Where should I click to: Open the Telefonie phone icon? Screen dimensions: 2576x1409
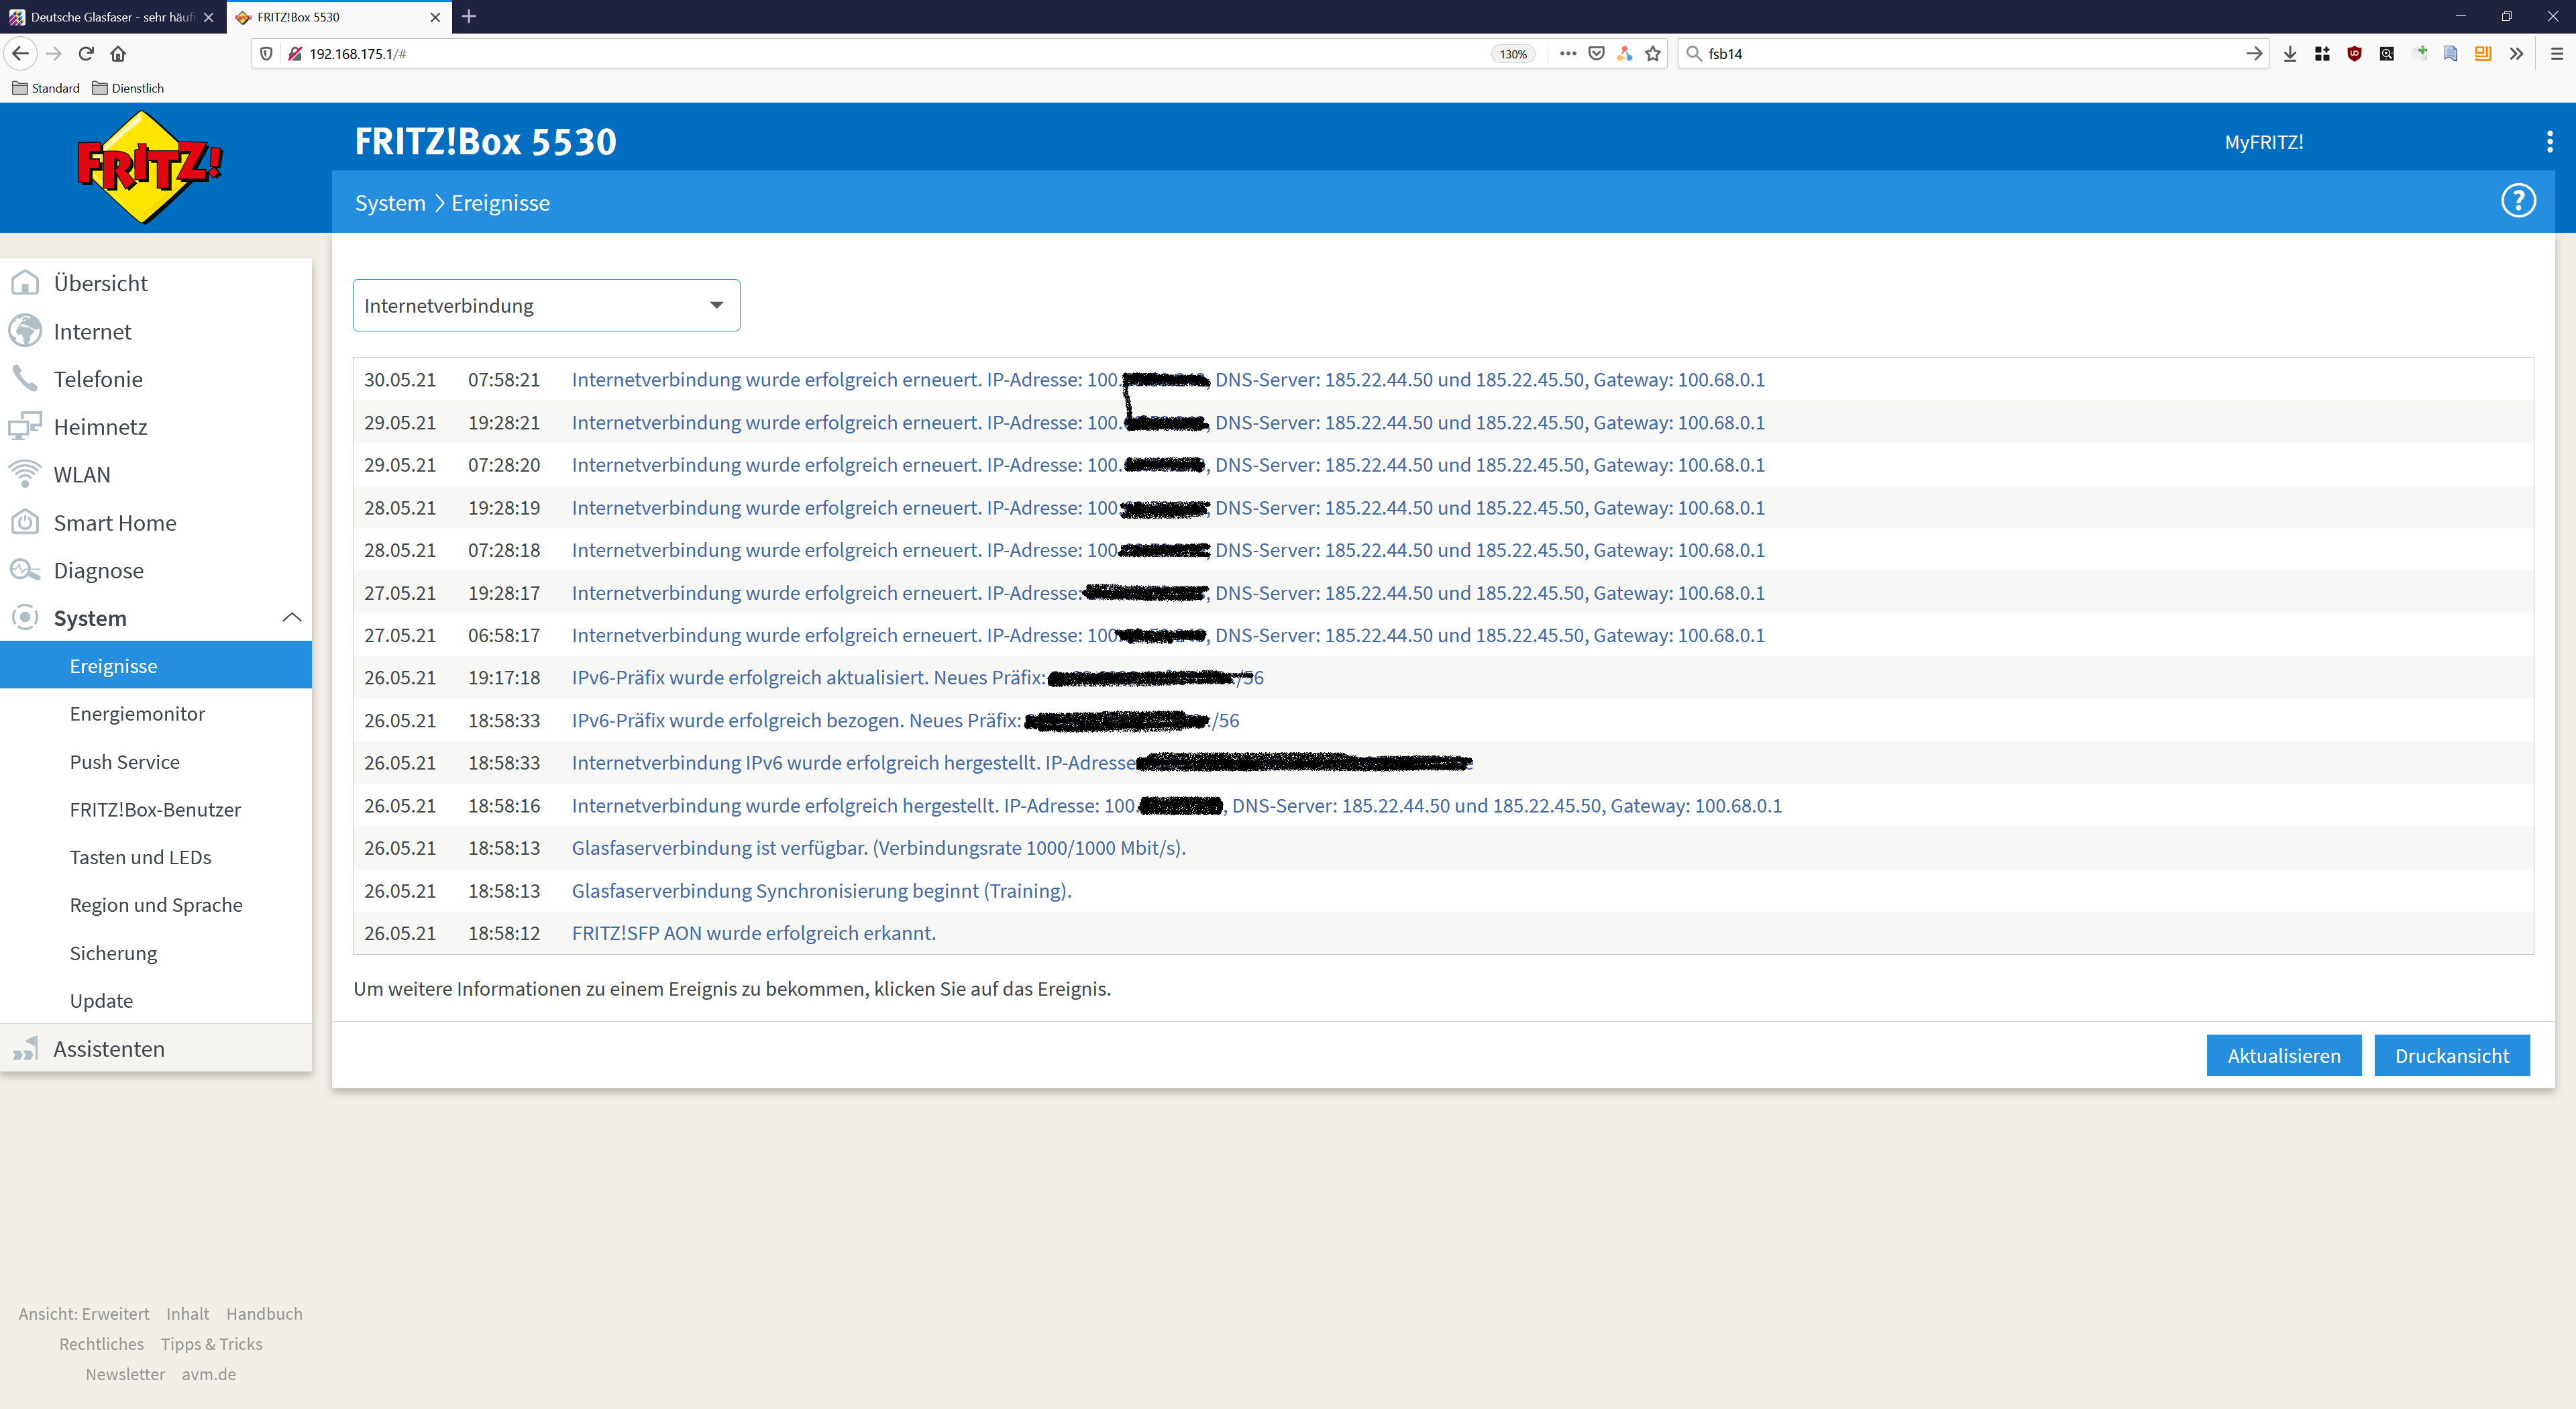[x=25, y=379]
